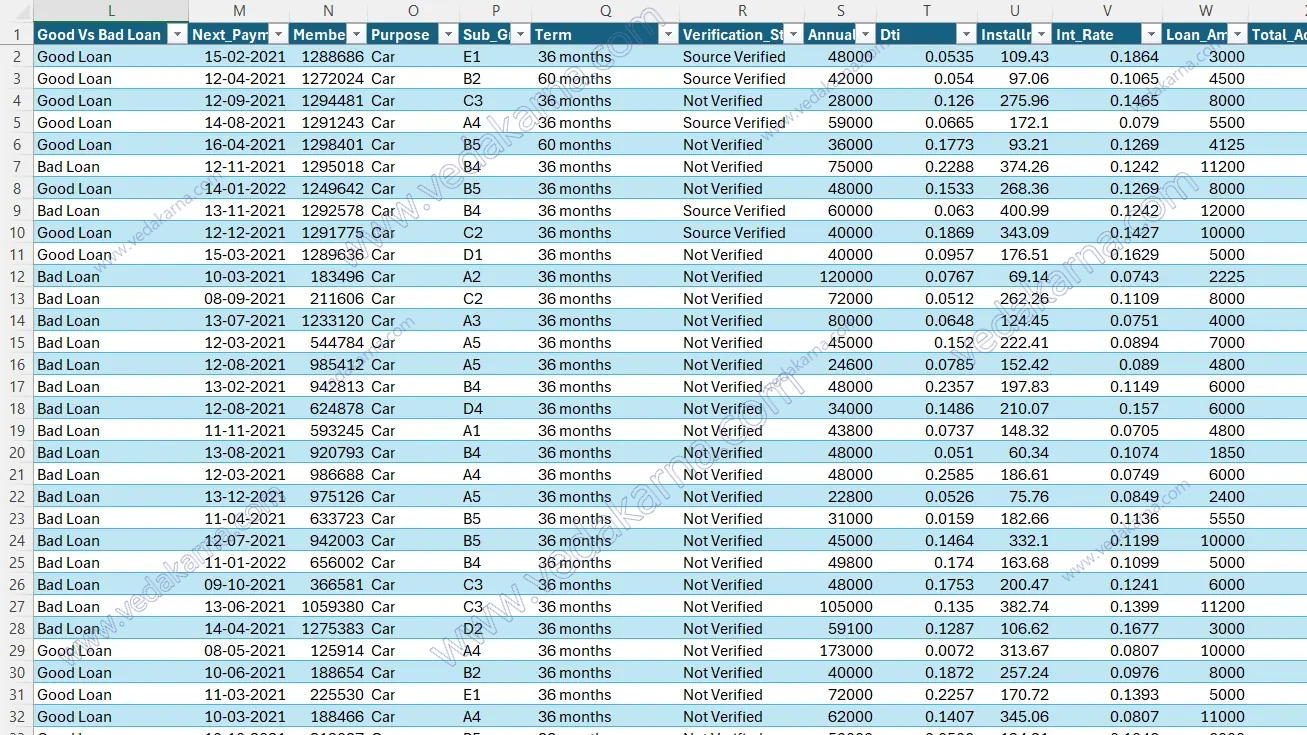
Task: Select the 'Bad Loan' cell in row 7
Action: pyautogui.click(x=111, y=166)
